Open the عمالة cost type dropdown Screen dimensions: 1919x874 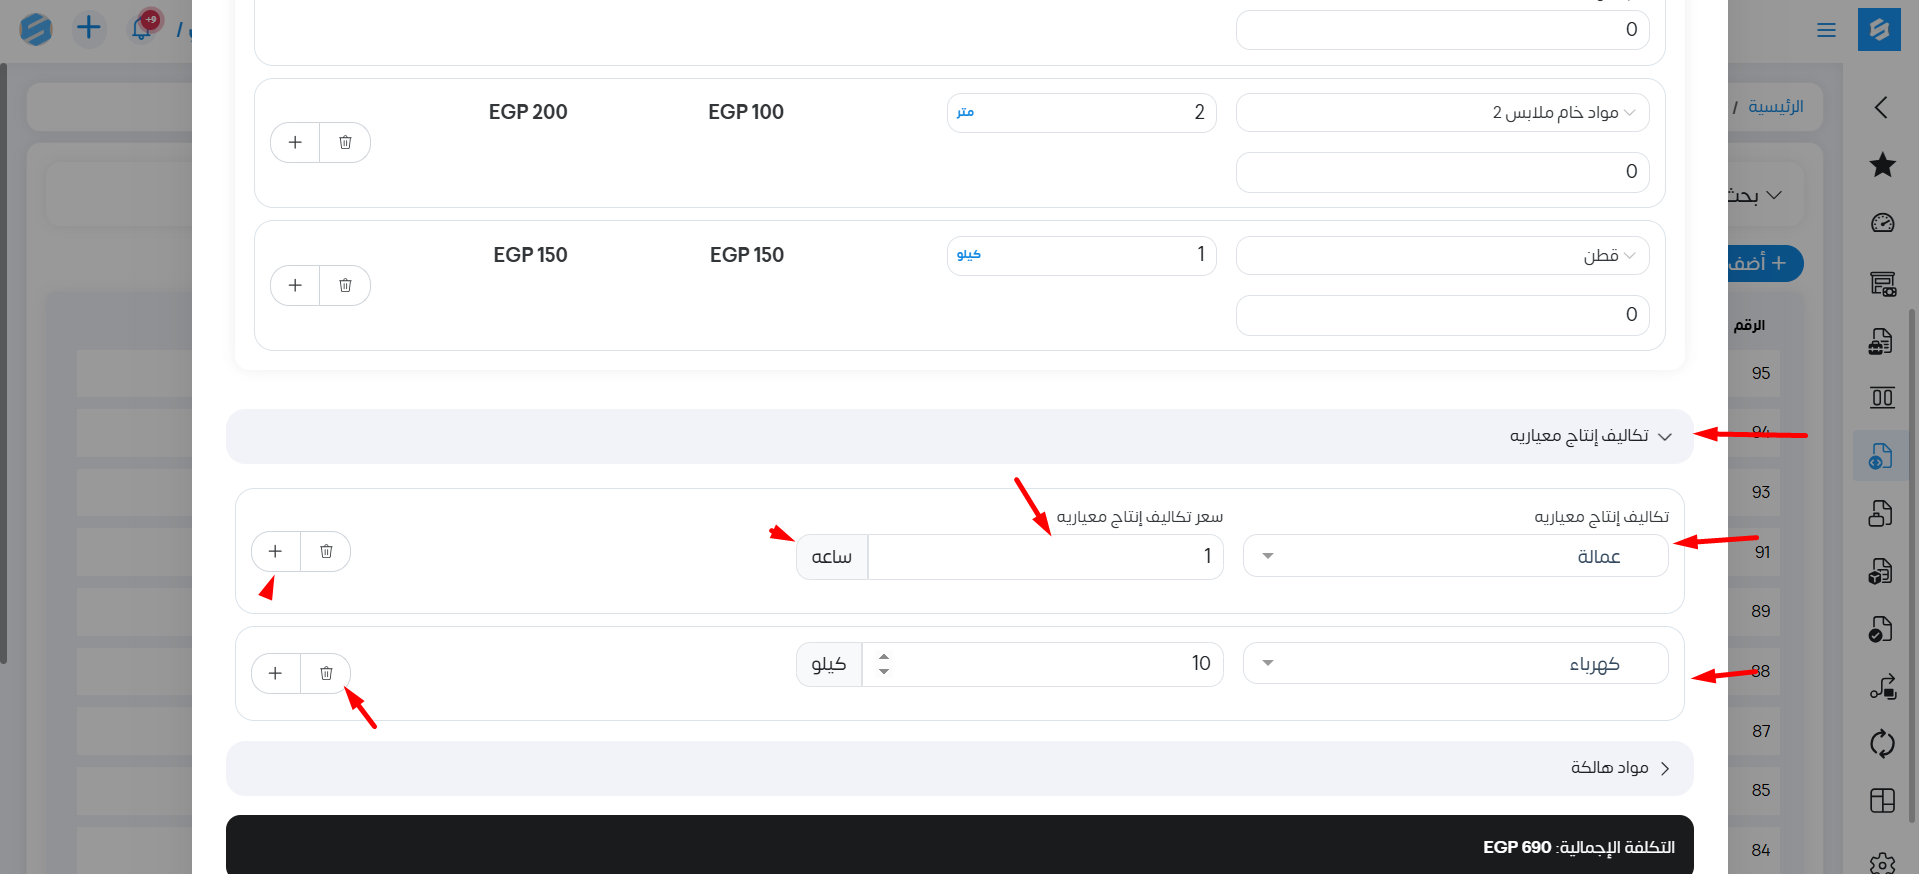click(x=1455, y=556)
